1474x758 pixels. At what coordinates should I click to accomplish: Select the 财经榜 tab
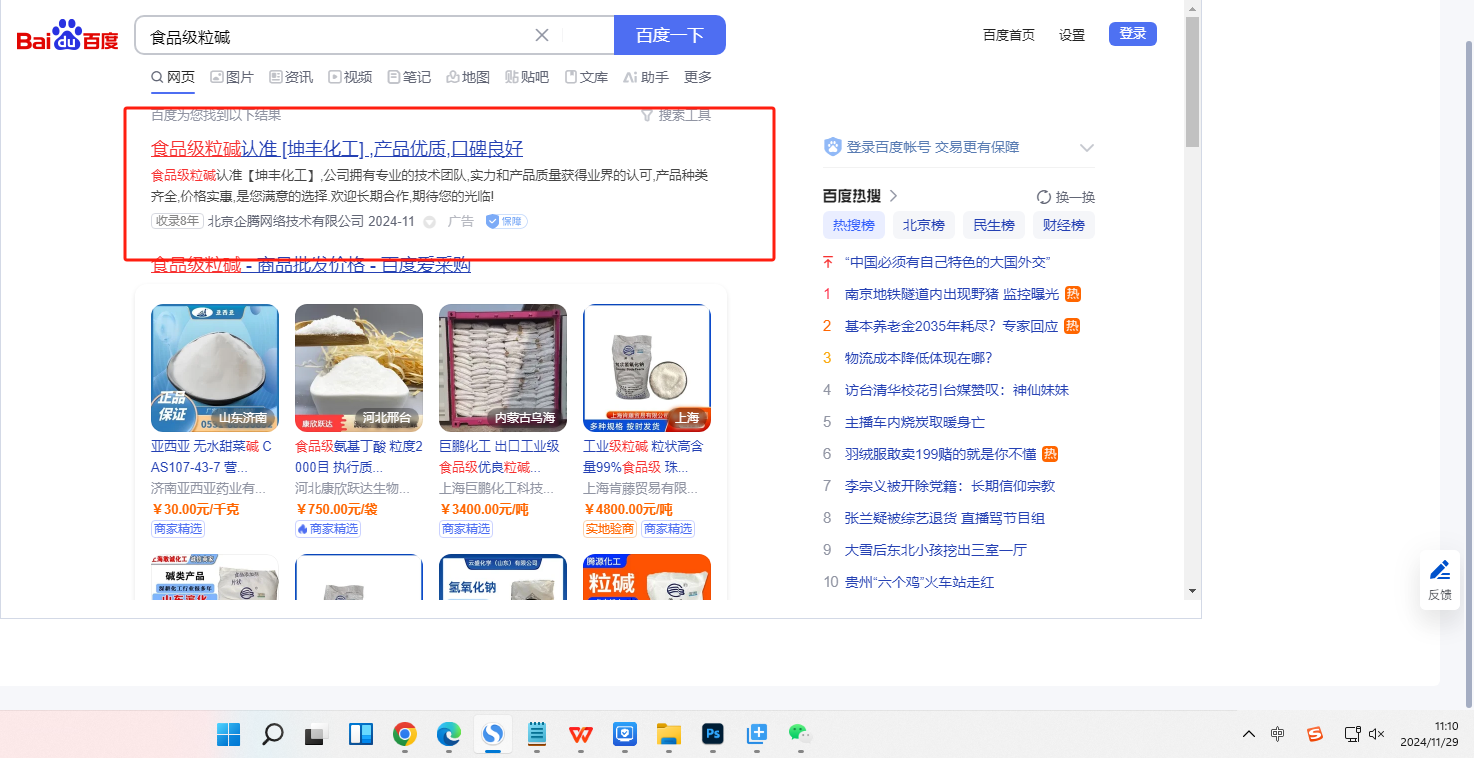click(x=1064, y=225)
